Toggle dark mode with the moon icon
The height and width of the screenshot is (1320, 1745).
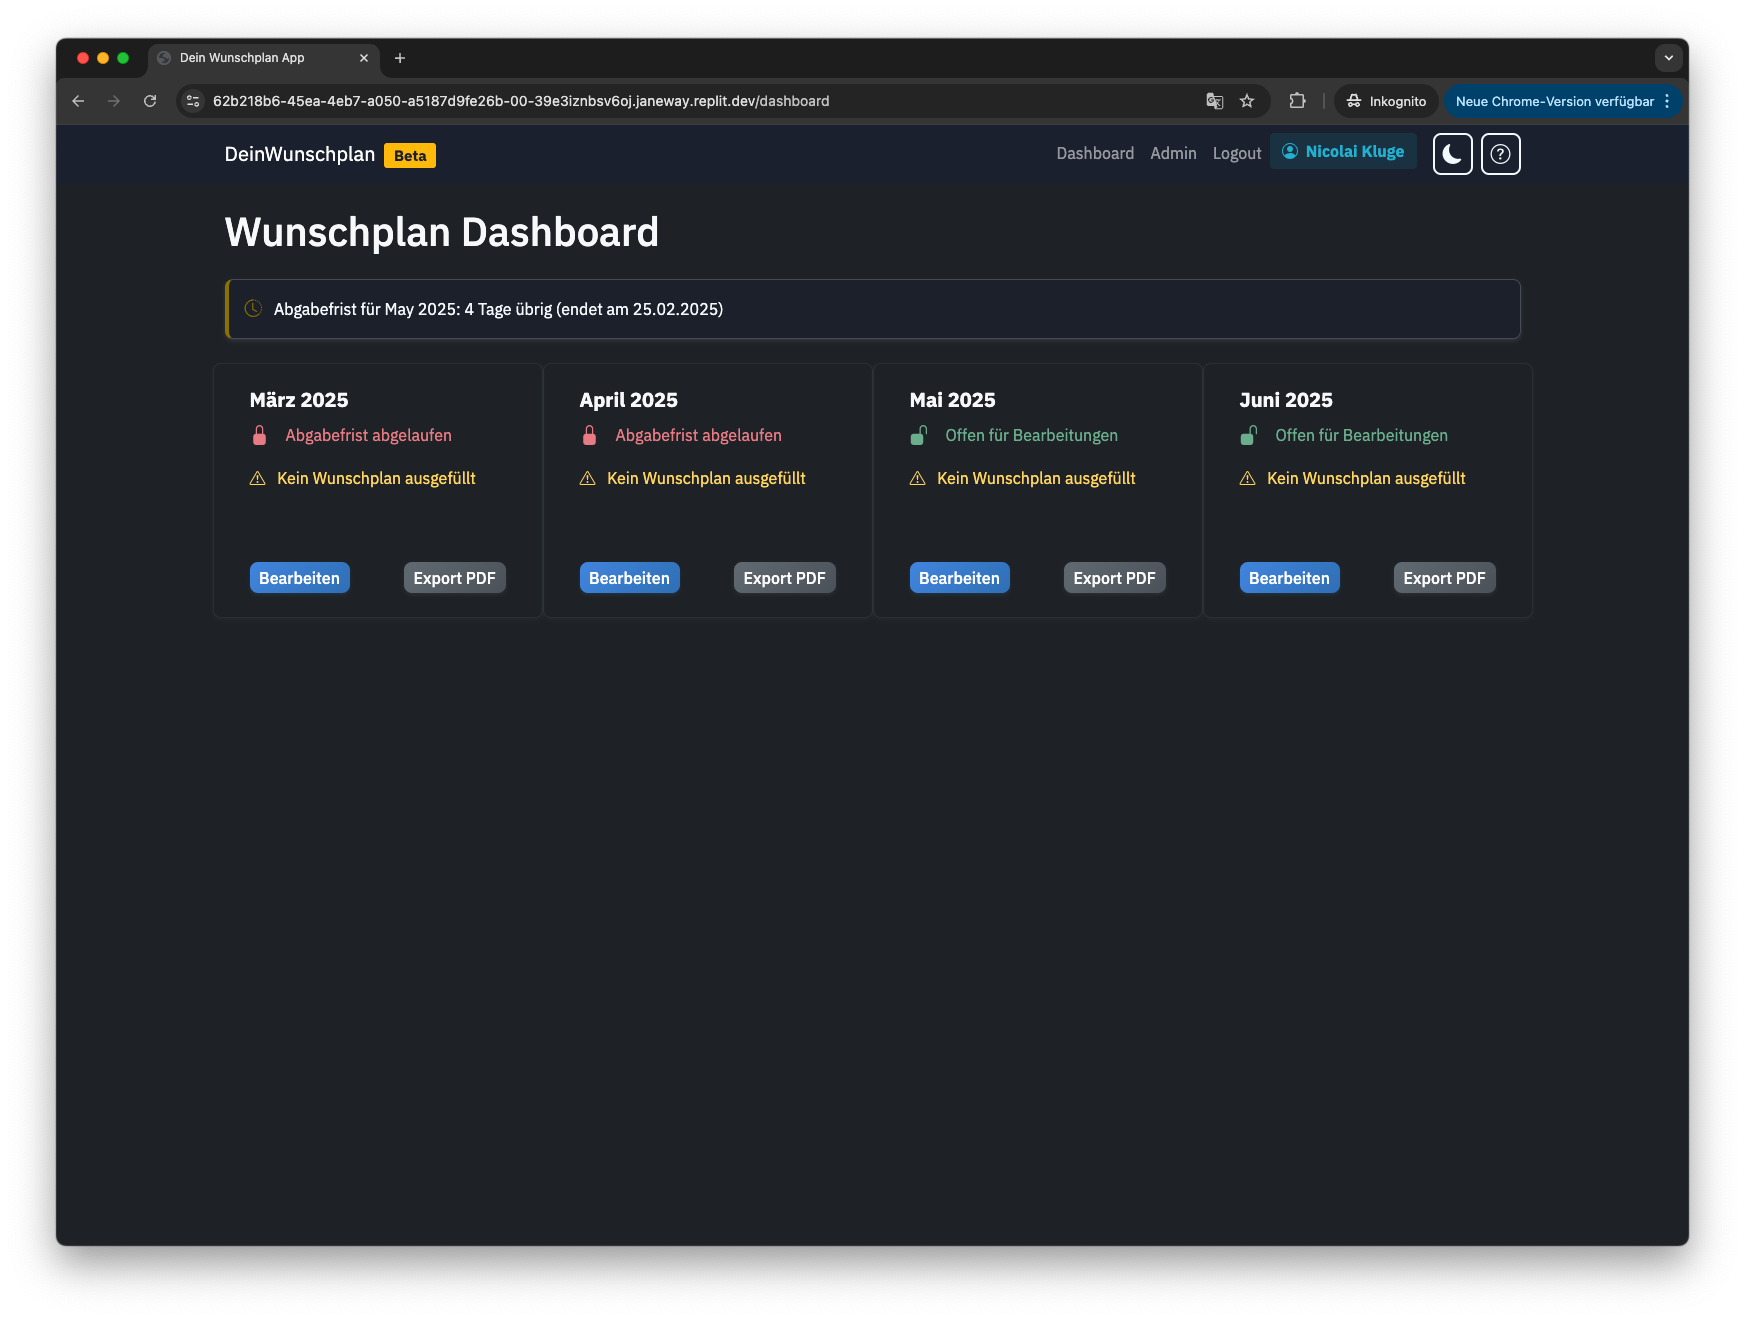[x=1452, y=154]
